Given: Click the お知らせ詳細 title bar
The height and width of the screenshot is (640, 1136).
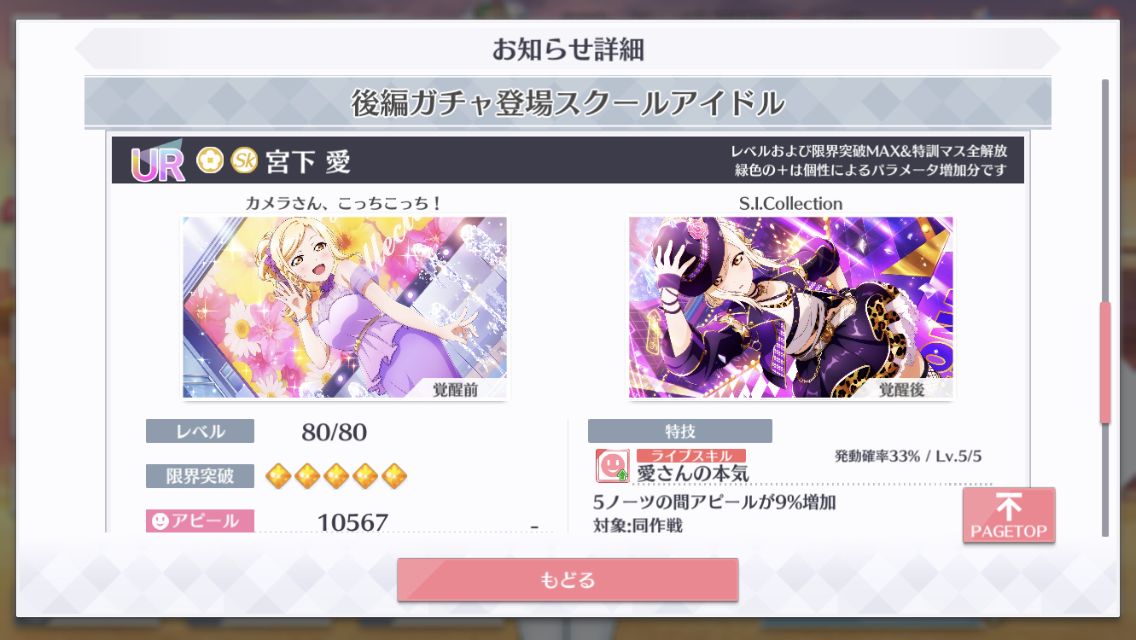Looking at the screenshot, I should [567, 49].
